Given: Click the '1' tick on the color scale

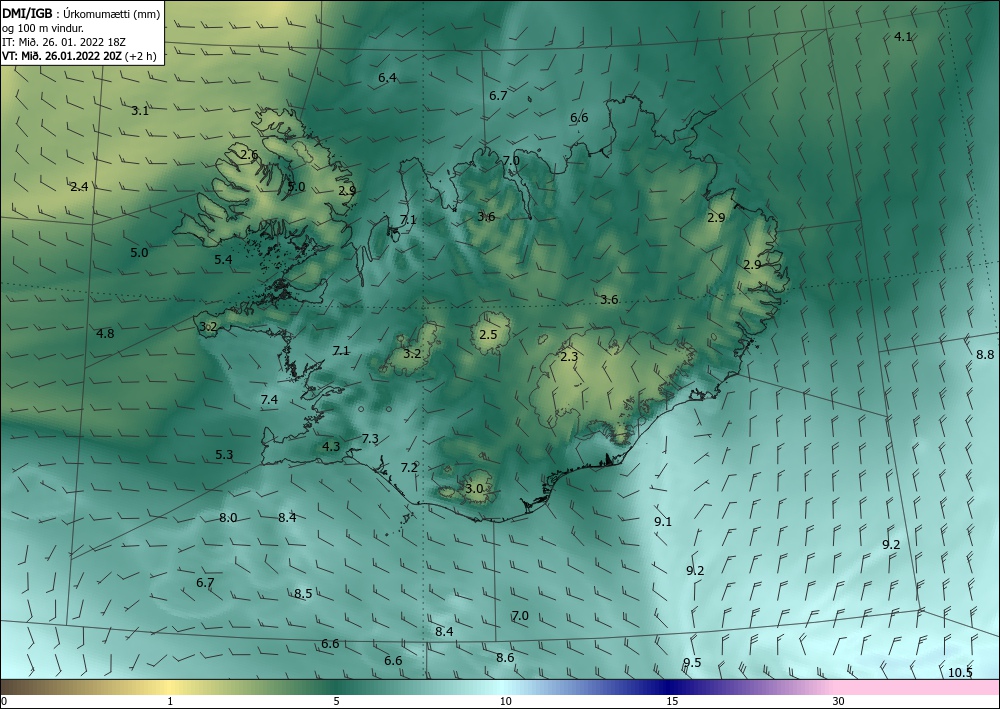Looking at the screenshot, I should (x=170, y=701).
